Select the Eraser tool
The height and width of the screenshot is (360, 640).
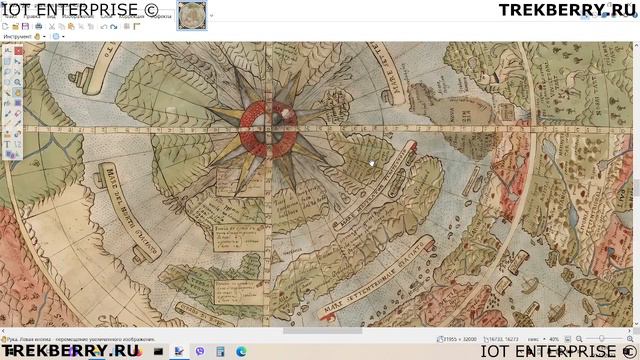point(18,113)
